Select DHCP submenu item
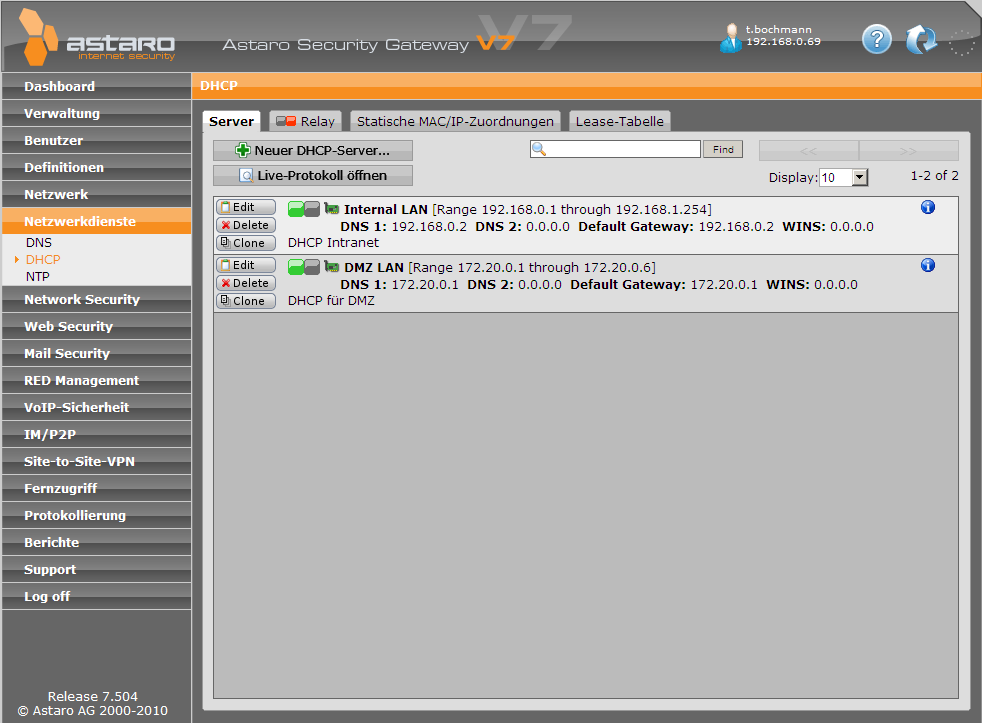This screenshot has width=982, height=723. pos(43,259)
